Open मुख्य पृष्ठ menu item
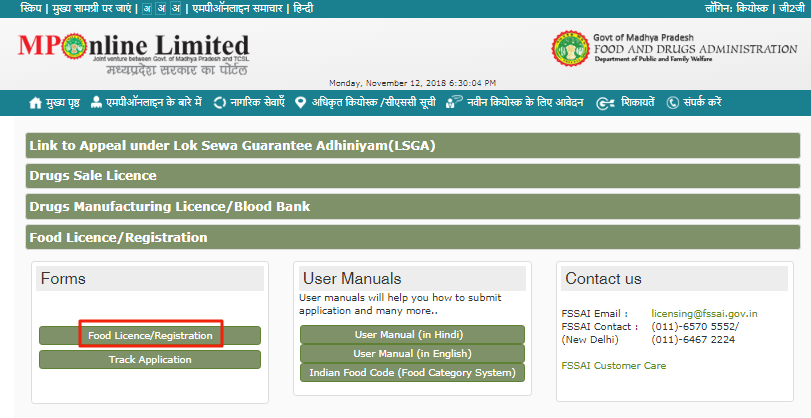811x418 pixels. tap(63, 102)
